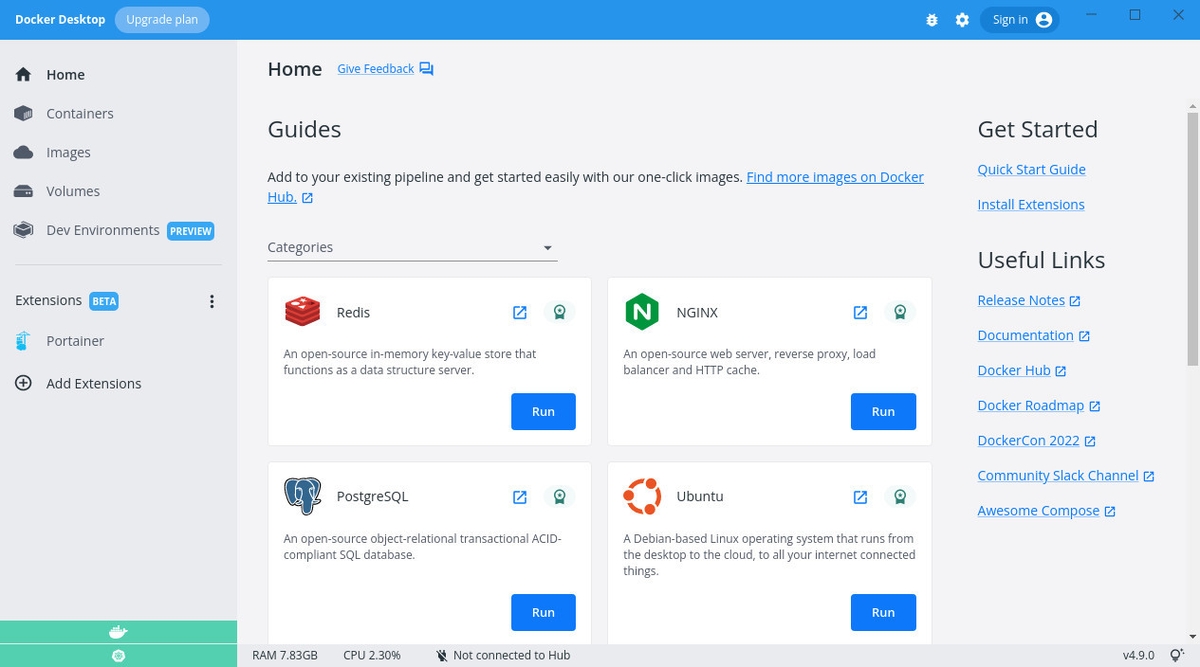
Task: Click the Docker whale icon at bottom left
Action: click(118, 632)
